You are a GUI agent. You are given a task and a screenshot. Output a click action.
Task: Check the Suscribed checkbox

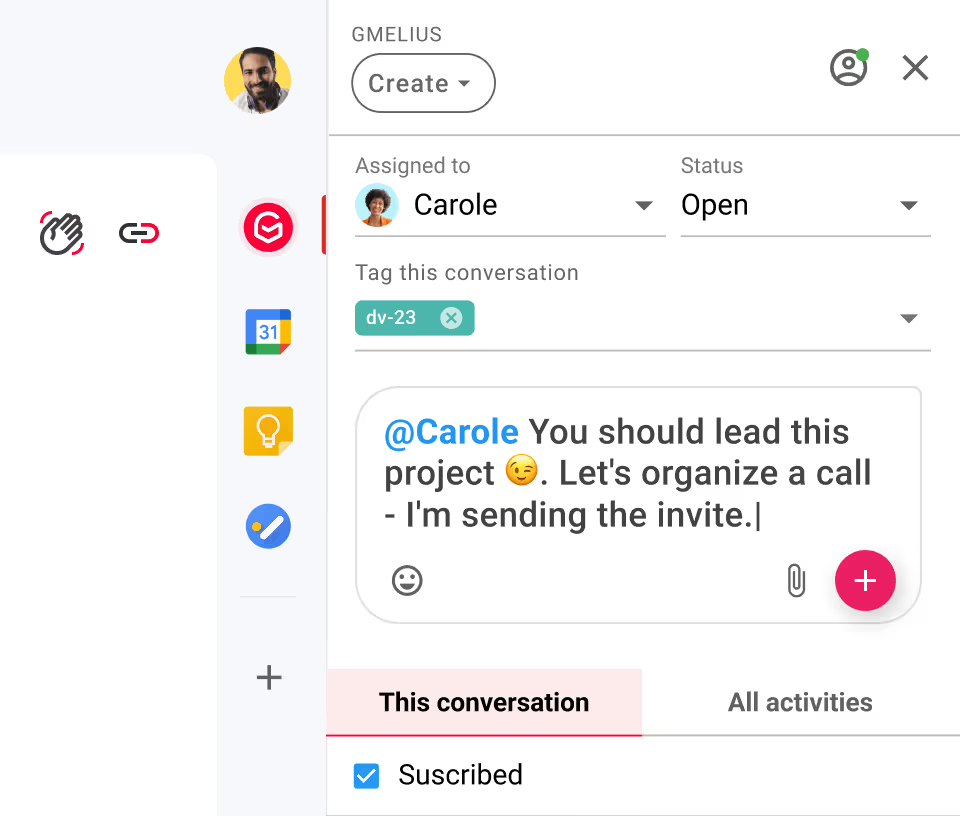(x=366, y=775)
